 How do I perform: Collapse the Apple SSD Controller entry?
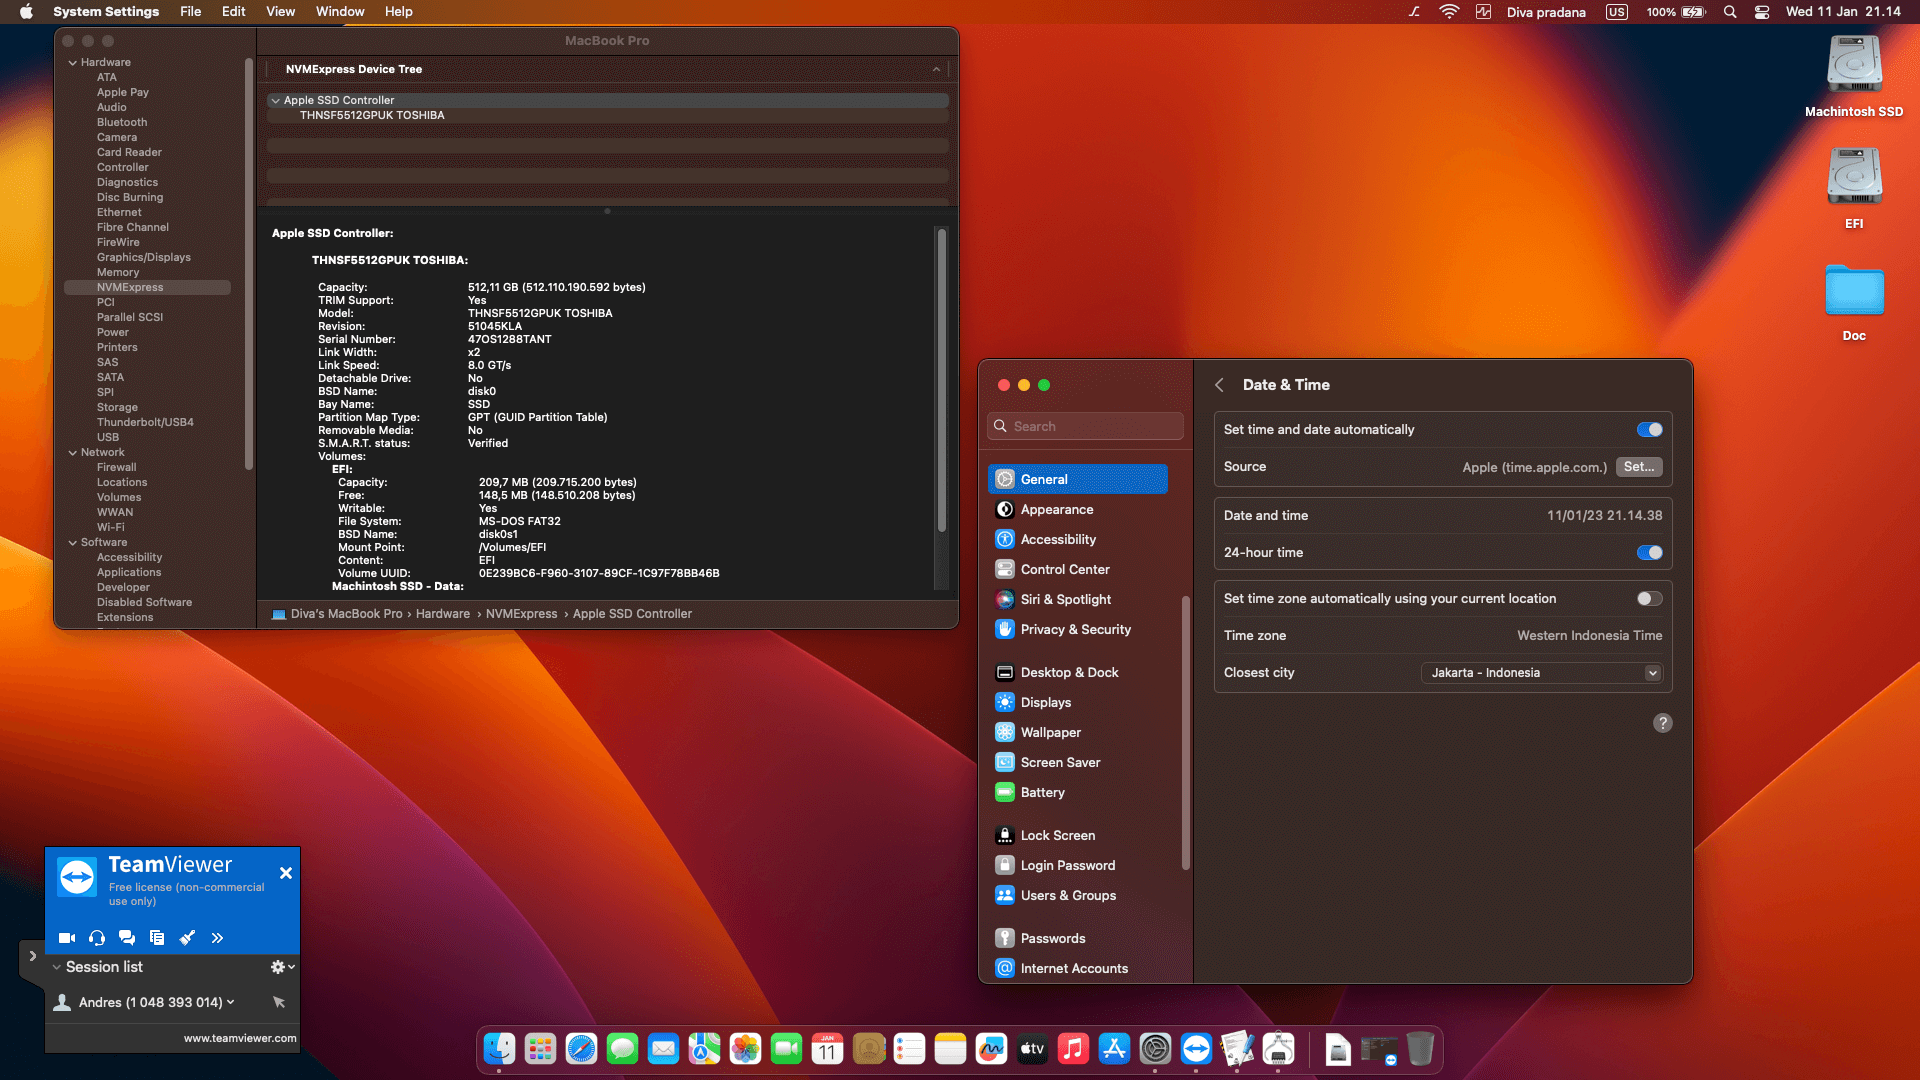point(275,100)
